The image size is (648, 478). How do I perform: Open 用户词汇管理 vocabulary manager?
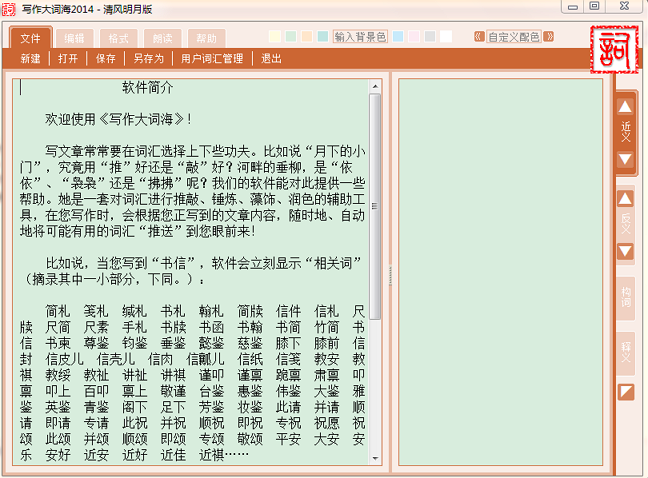[x=212, y=59]
